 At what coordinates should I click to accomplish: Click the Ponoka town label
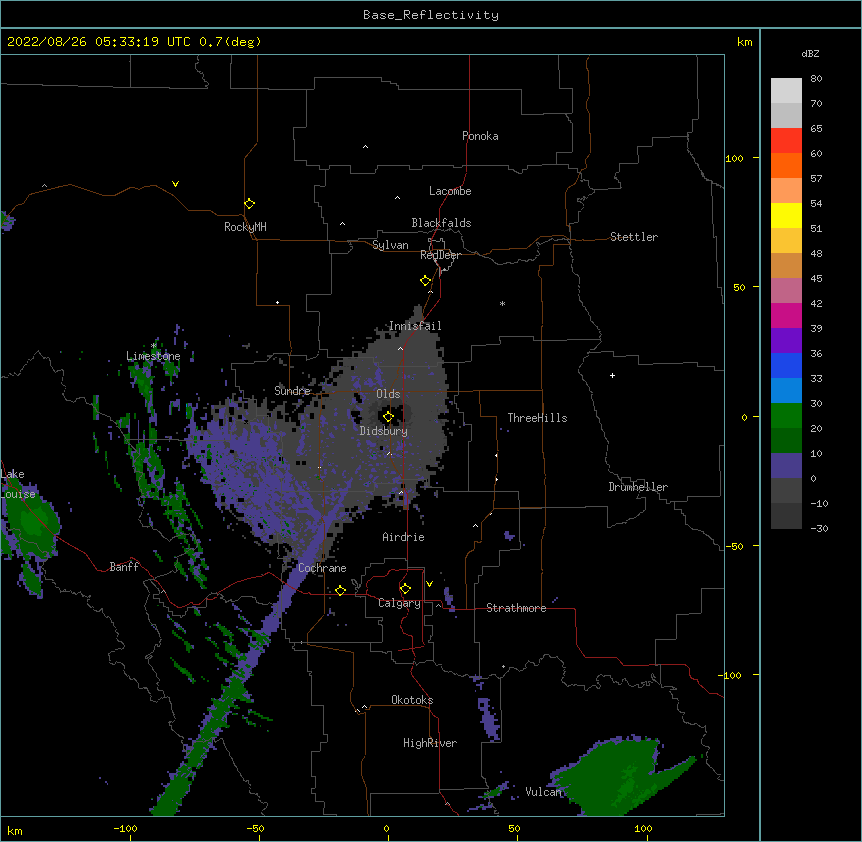point(480,136)
